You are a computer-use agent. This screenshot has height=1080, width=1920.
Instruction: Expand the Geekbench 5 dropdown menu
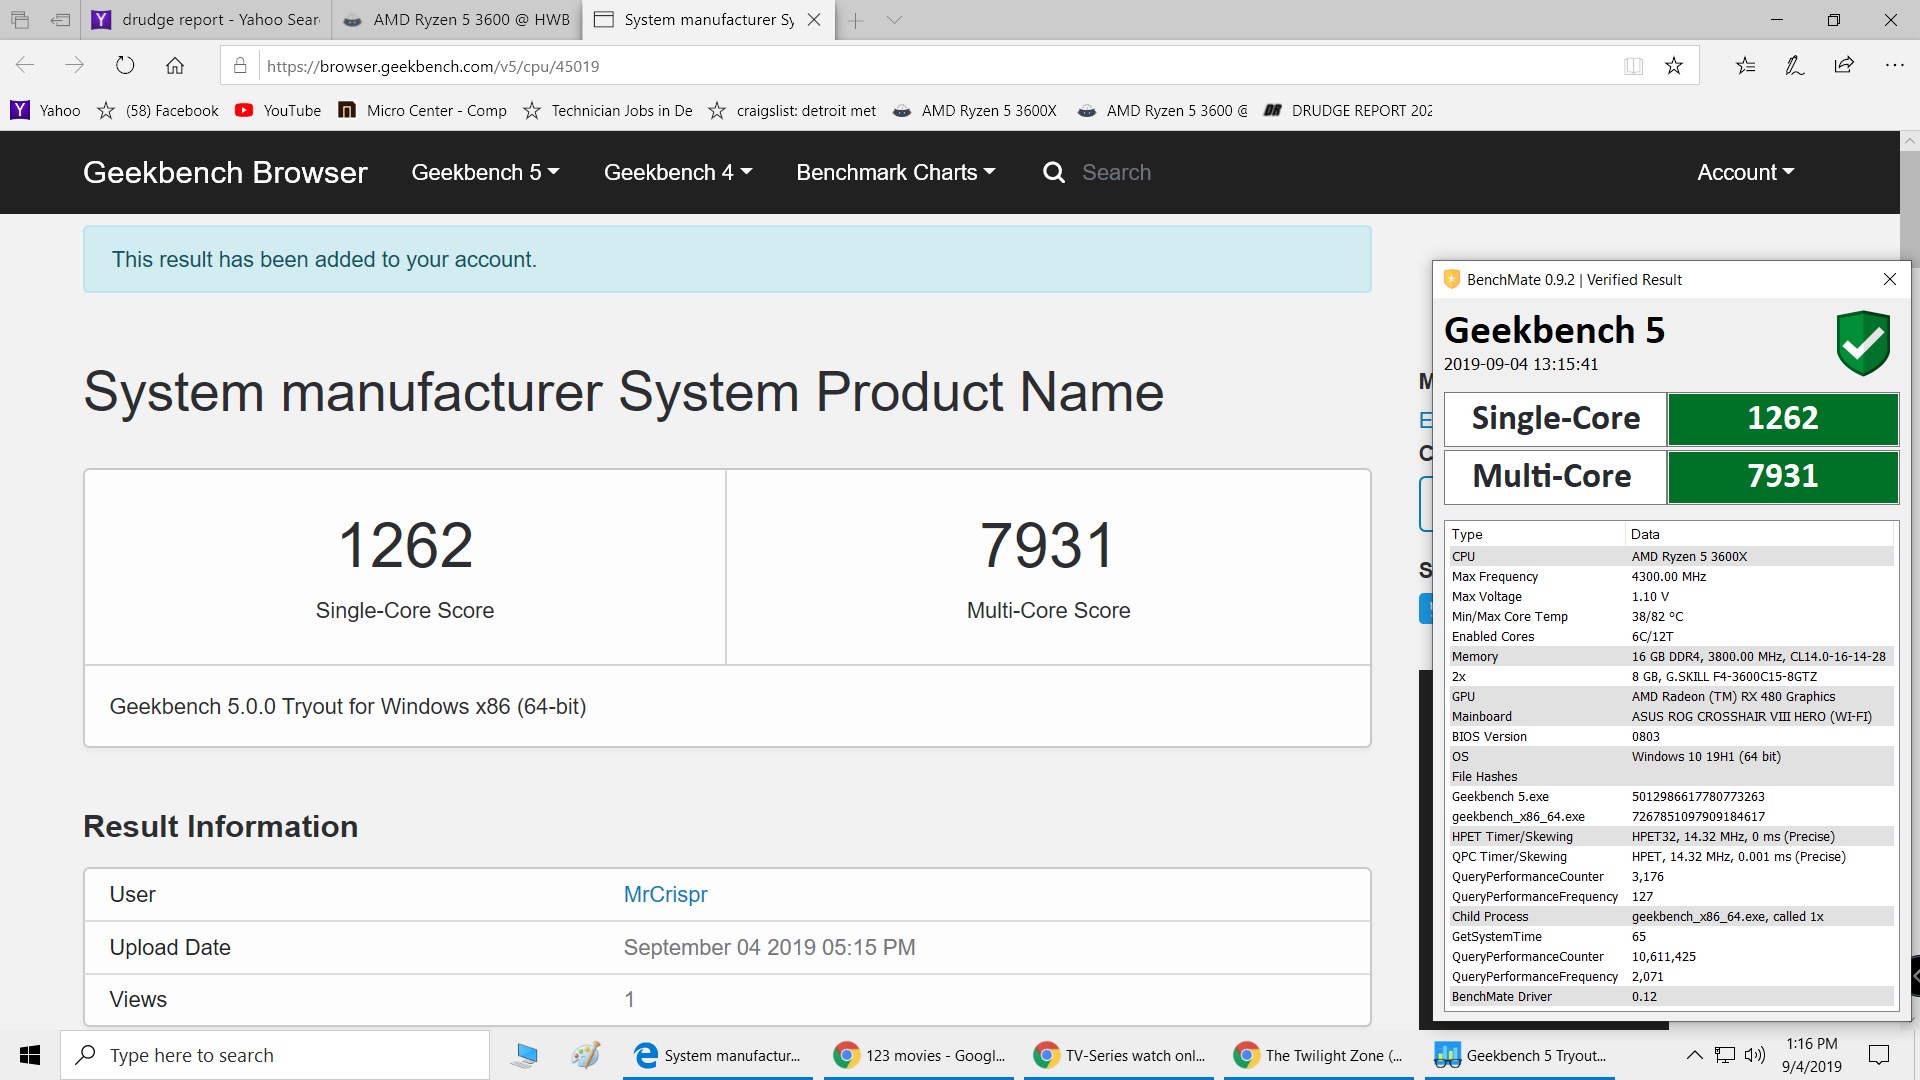coord(485,172)
